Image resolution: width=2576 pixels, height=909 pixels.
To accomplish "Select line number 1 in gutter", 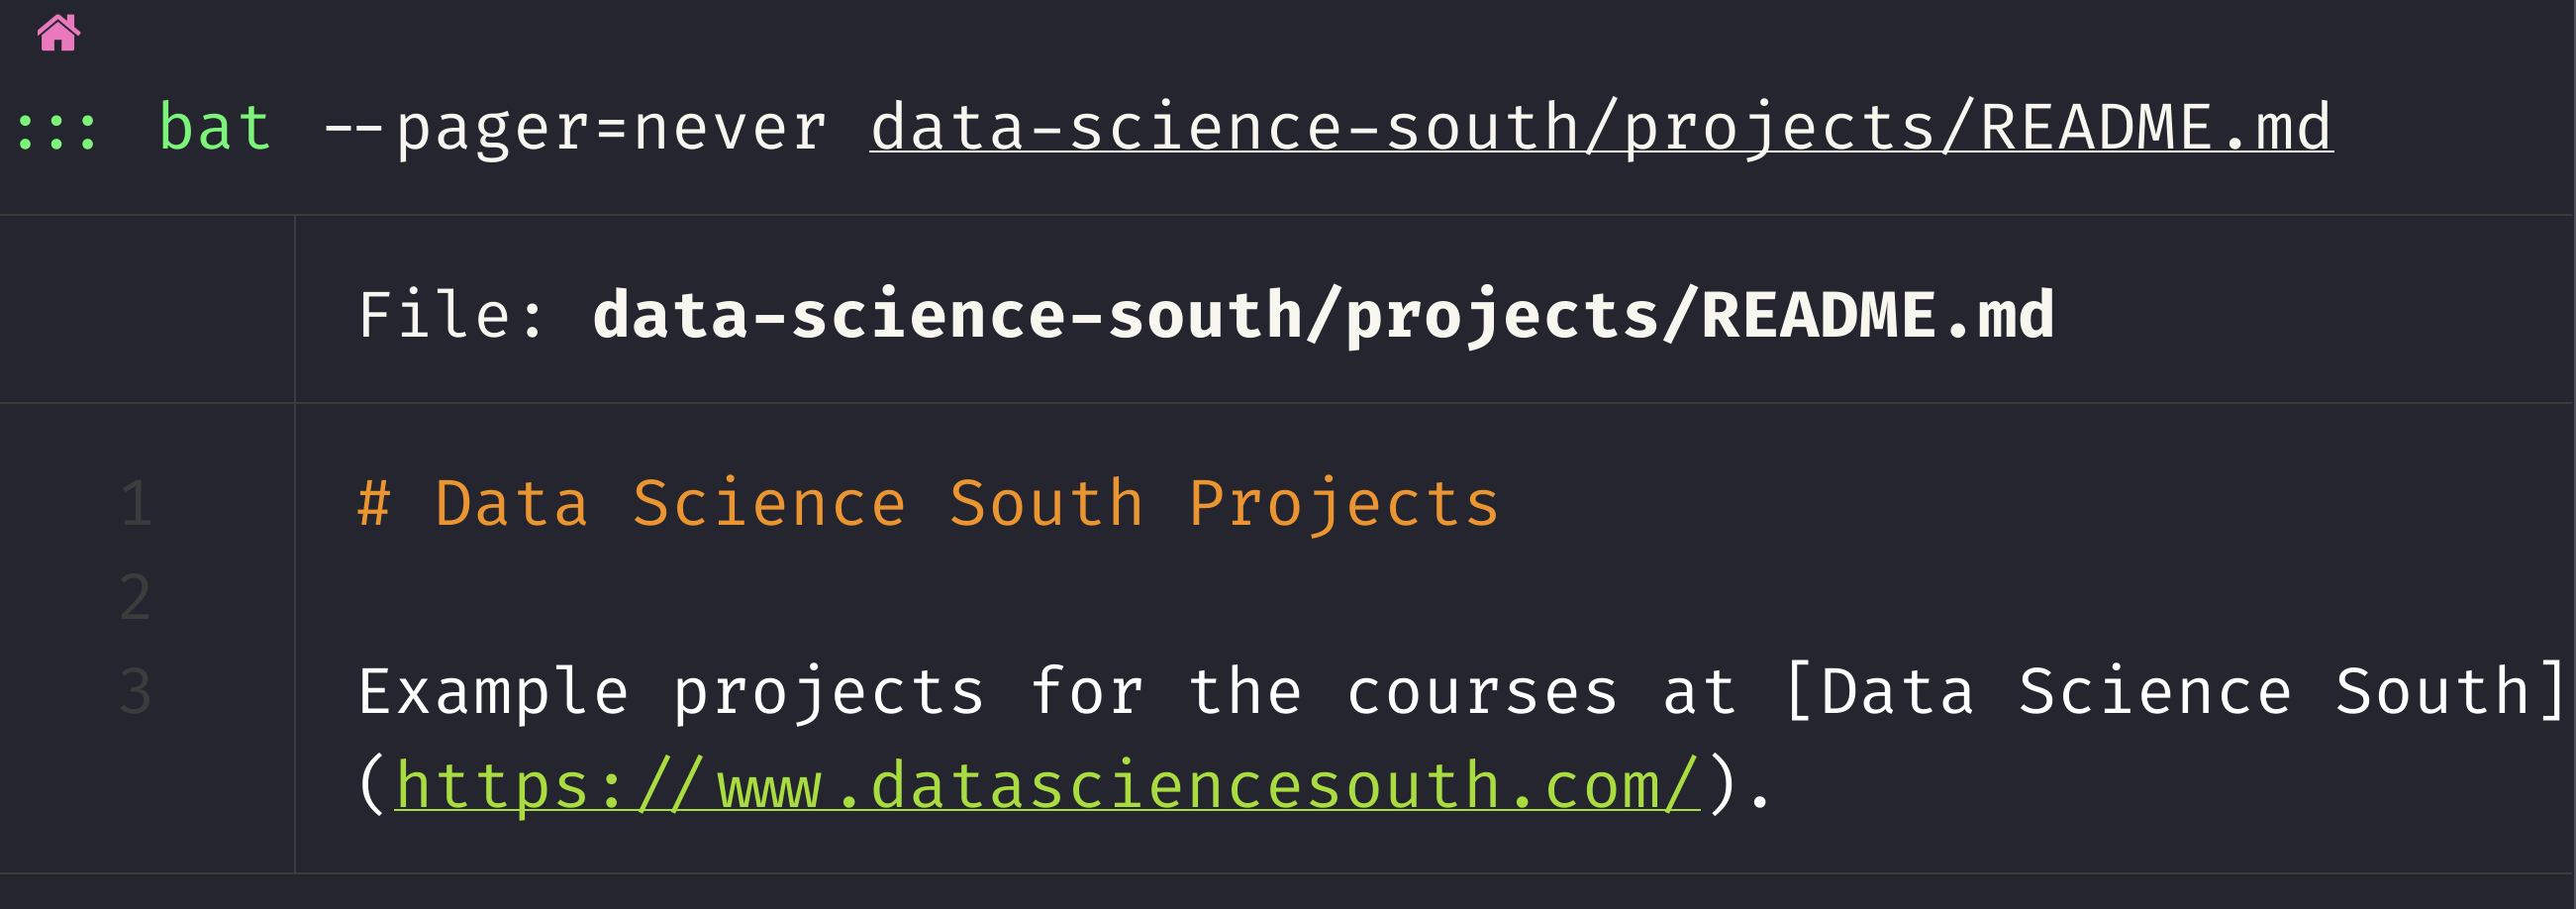I will (136, 503).
